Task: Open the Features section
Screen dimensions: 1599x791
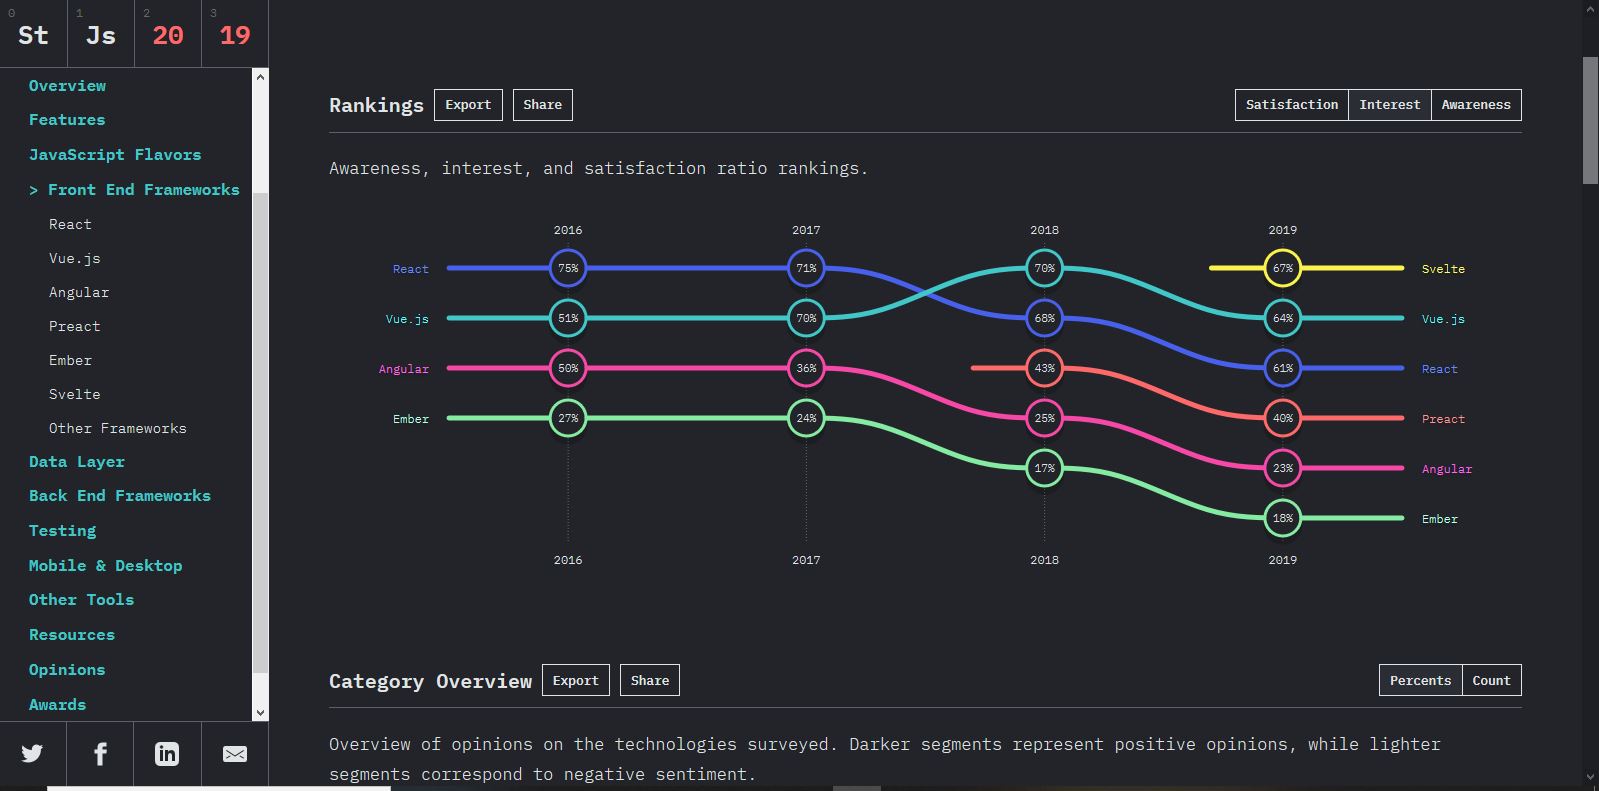Action: (67, 120)
